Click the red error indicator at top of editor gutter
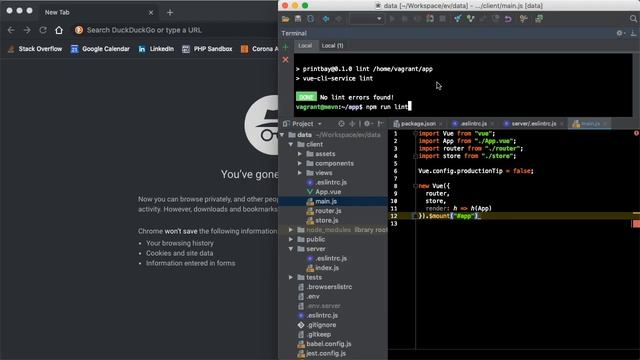This screenshot has height=360, width=640. [x=636, y=133]
